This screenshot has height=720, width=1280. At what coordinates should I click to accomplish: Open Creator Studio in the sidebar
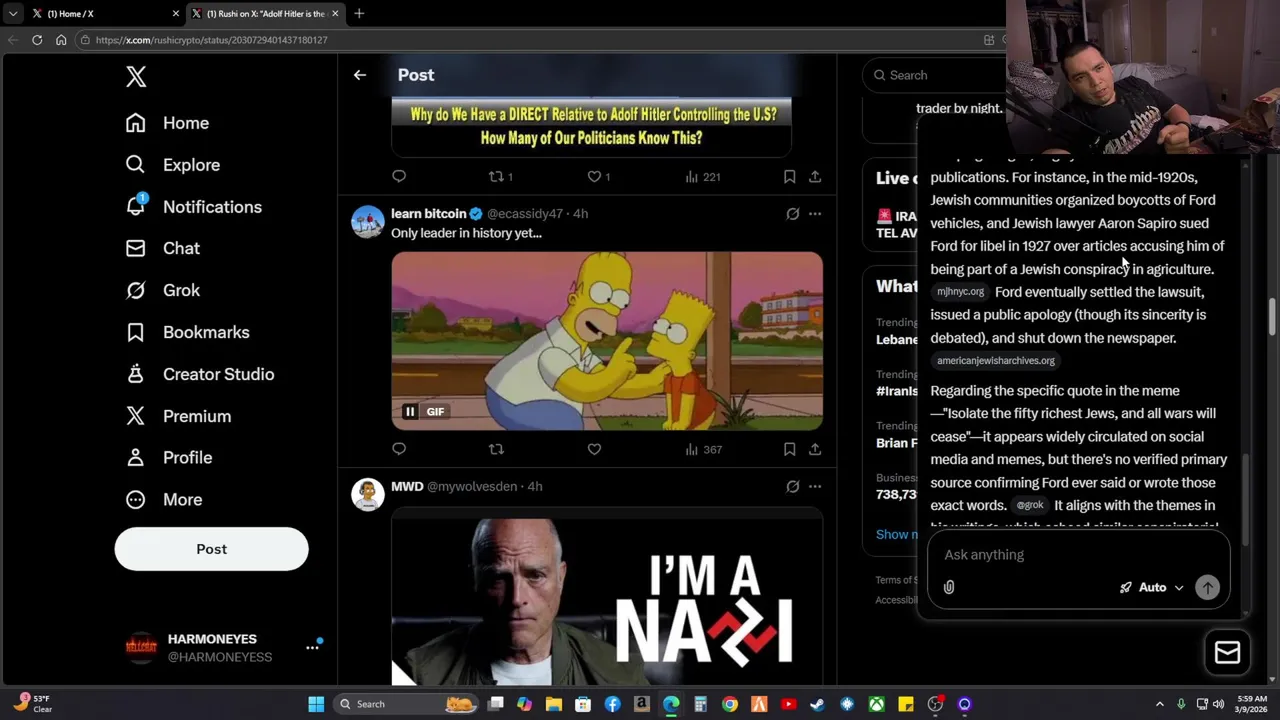click(199, 374)
